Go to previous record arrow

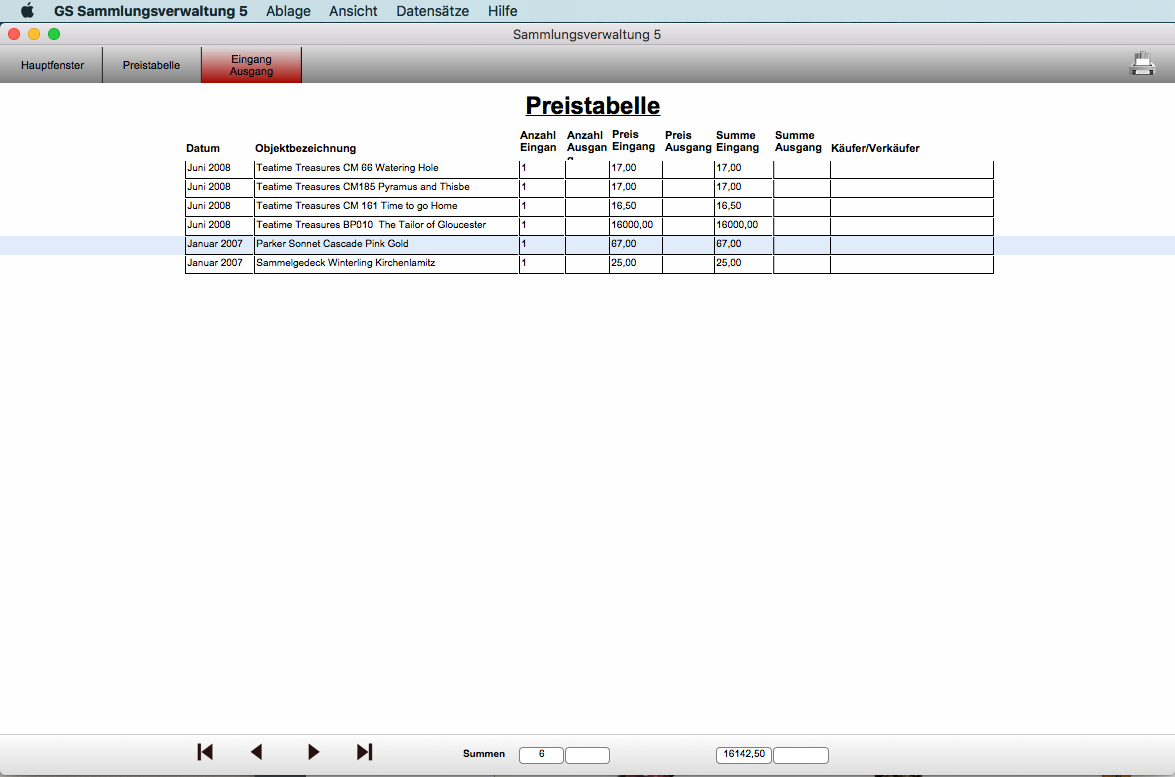256,752
